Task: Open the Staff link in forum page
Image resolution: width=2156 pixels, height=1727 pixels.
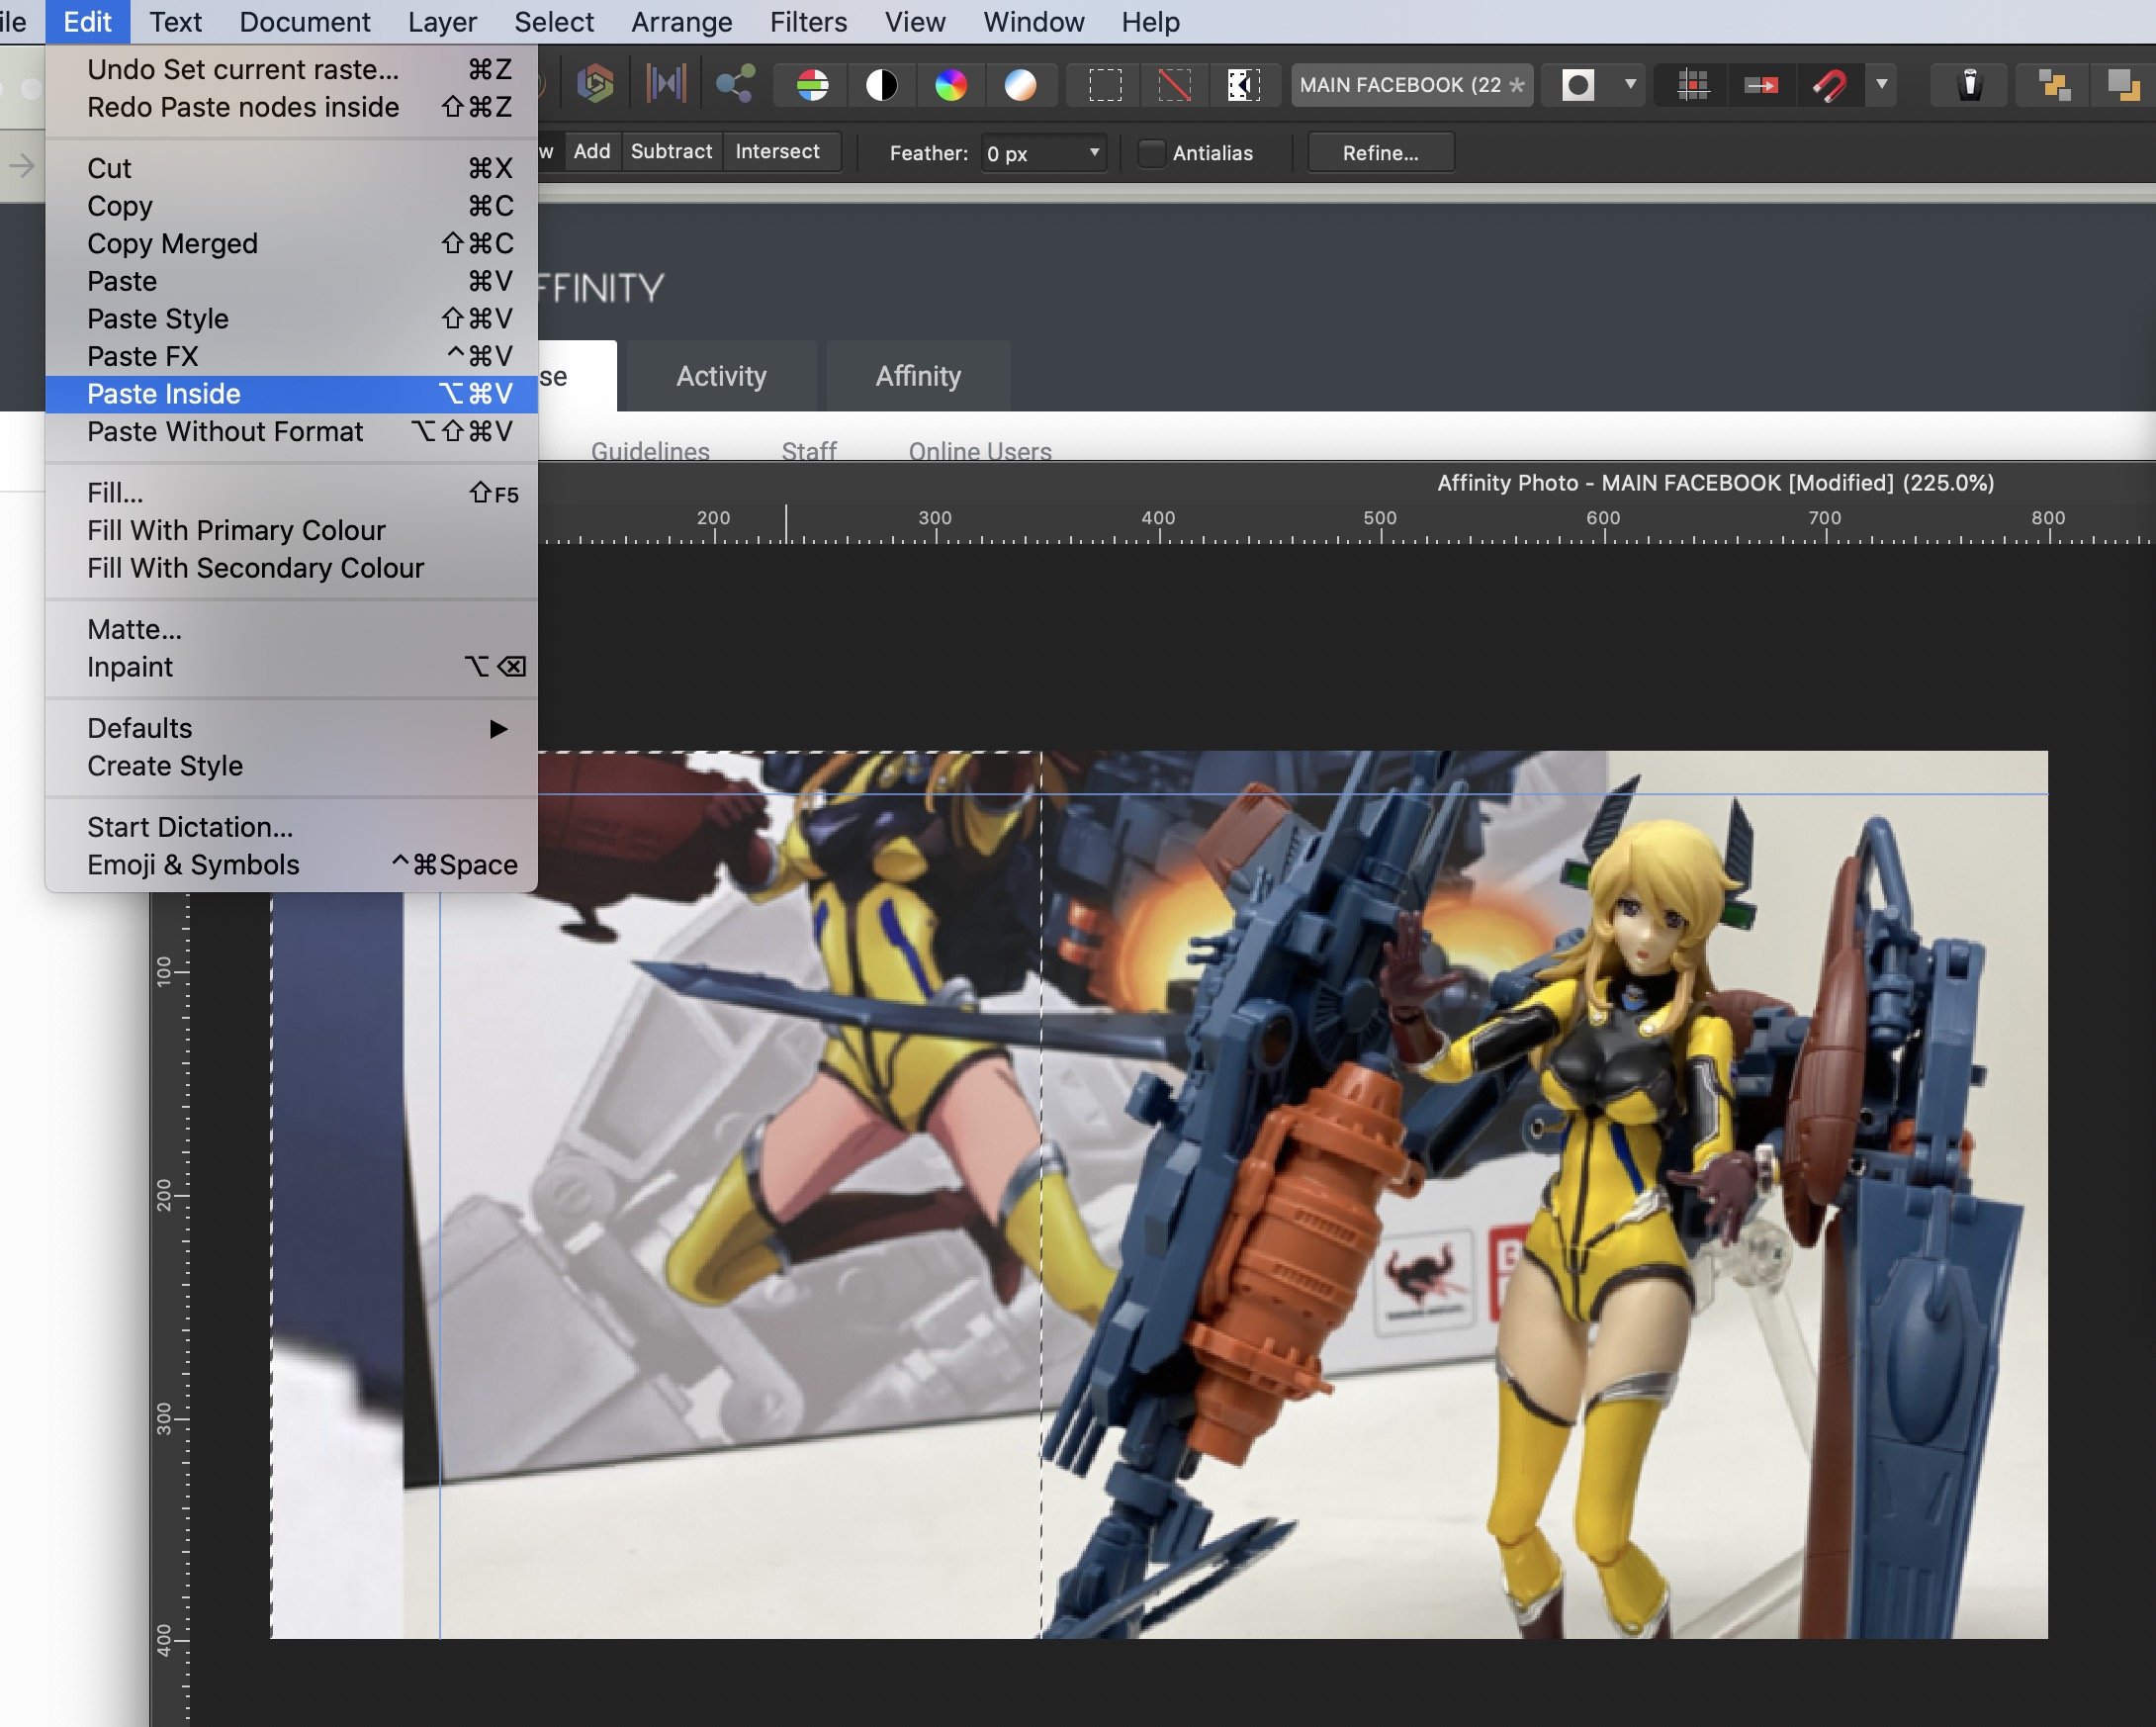Action: point(808,451)
